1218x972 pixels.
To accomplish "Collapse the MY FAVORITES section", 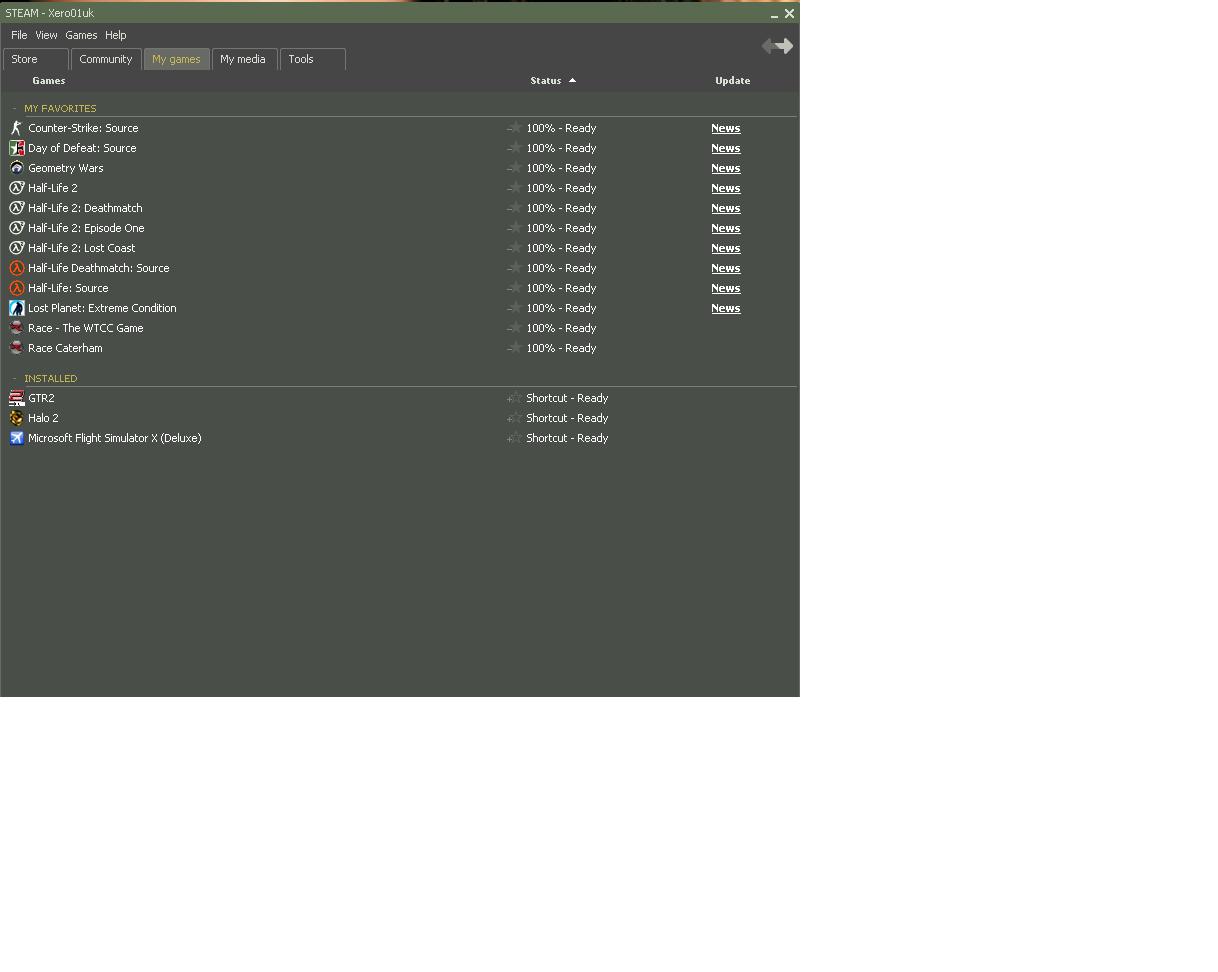I will click(x=15, y=108).
